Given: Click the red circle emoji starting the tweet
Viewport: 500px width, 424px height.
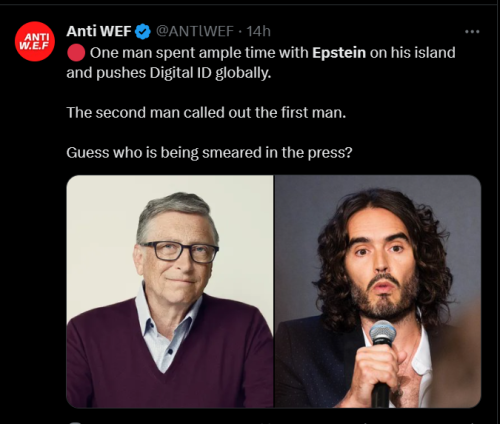Looking at the screenshot, I should point(76,53).
